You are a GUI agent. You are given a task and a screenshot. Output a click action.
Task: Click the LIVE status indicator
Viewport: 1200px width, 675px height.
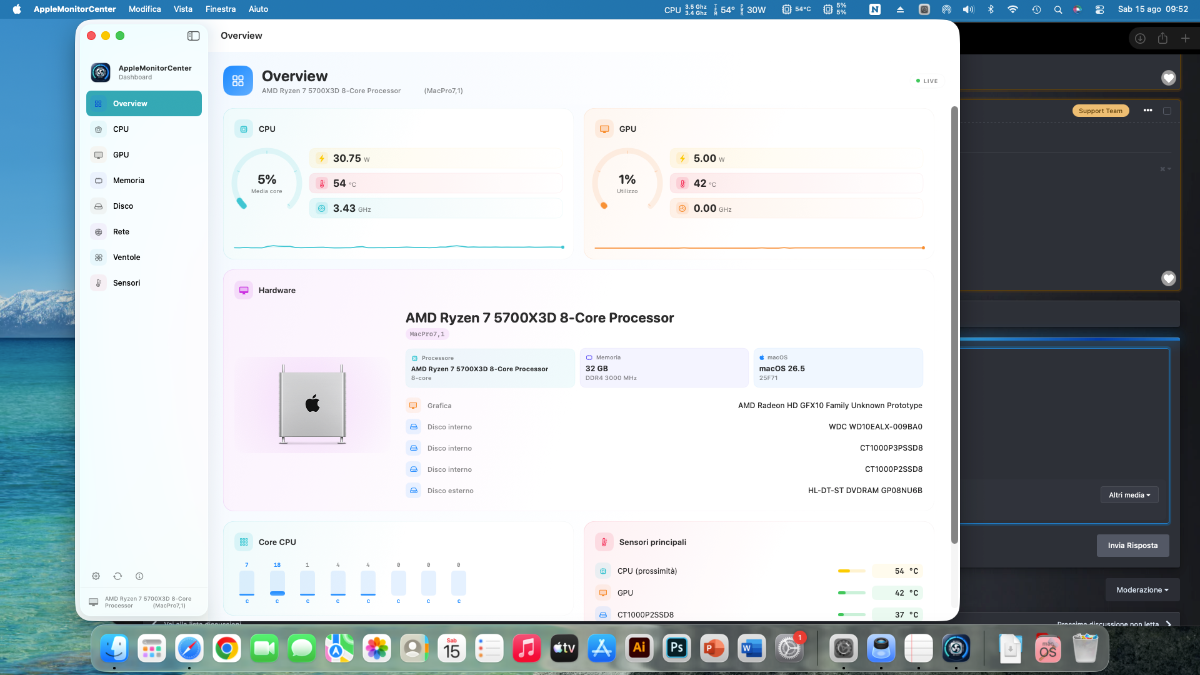point(927,81)
